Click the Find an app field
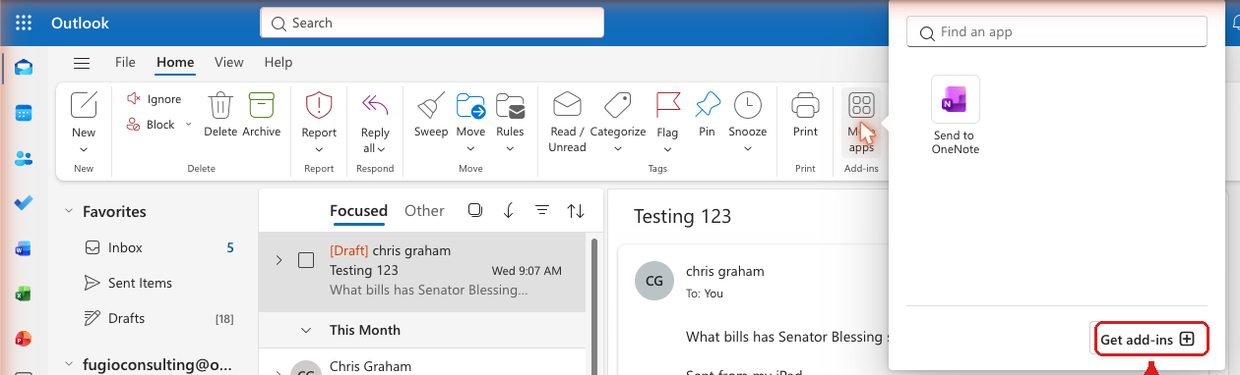1240x375 pixels. (1057, 32)
